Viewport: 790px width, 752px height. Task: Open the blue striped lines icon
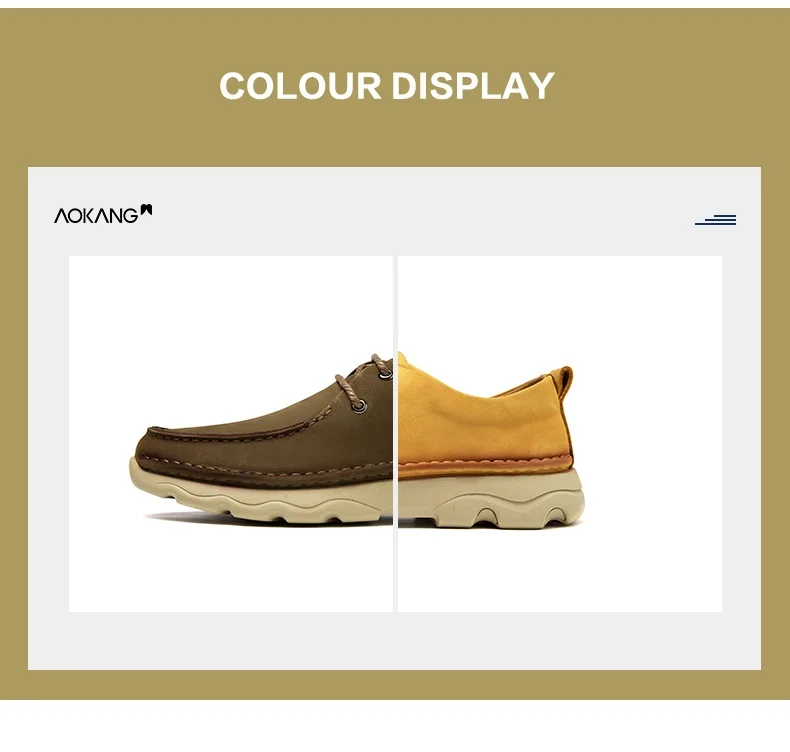715,220
